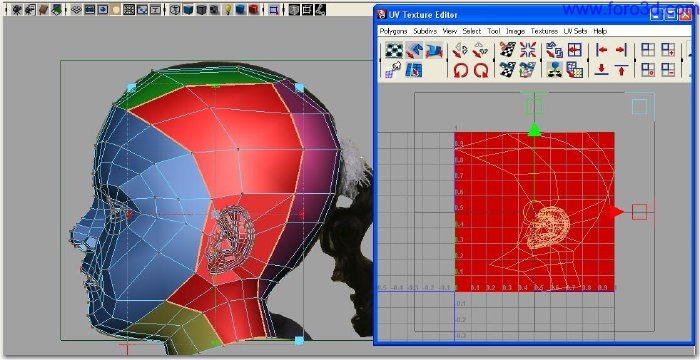Select the move UV shell tool icon

click(414, 50)
